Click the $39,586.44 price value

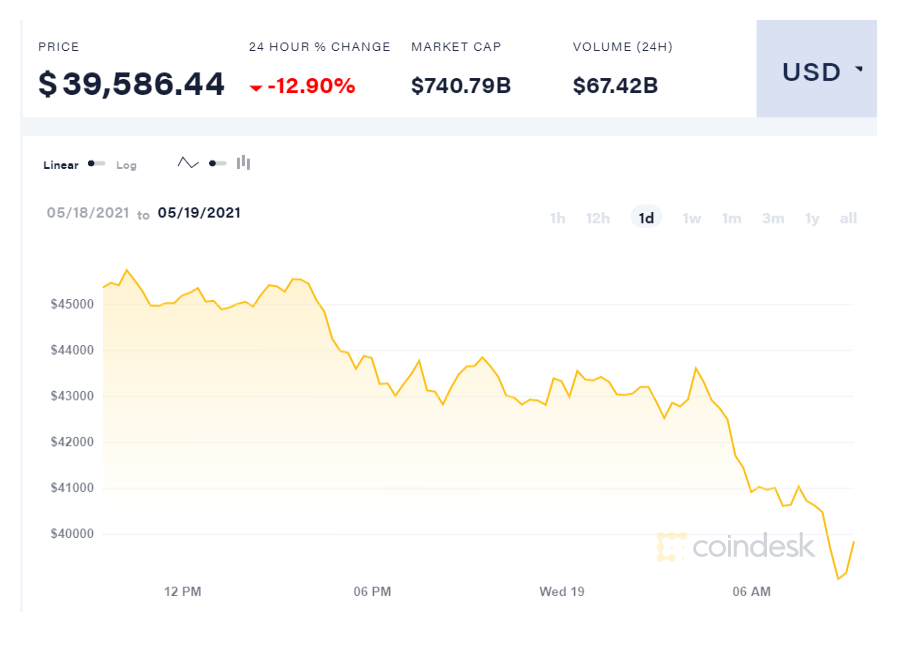[x=130, y=84]
